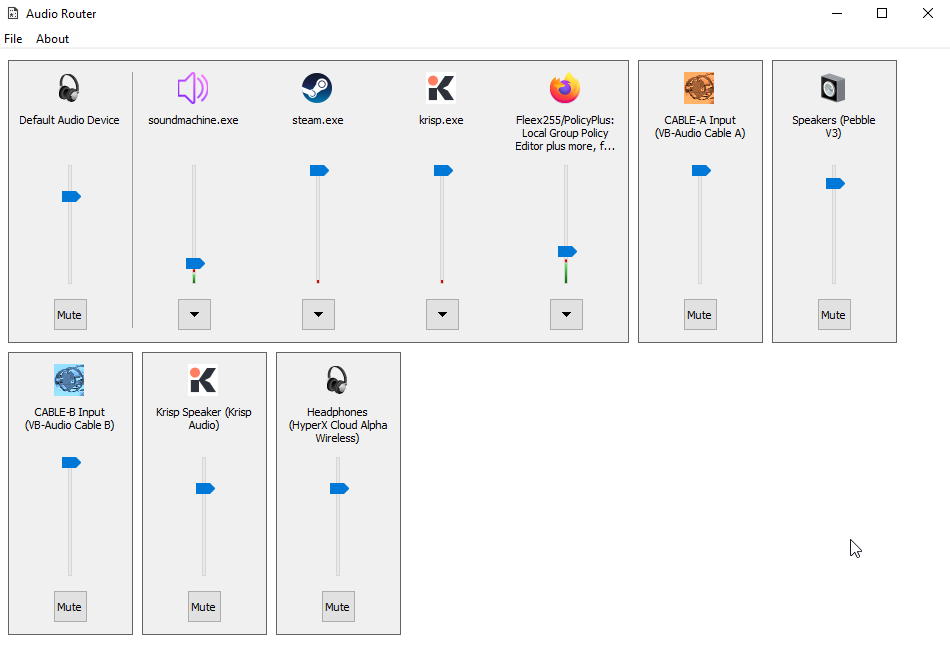Screen dimensions: 950x658
Task: Click the 'Fleex255/PolicyPlus' session label
Action: 565,133
